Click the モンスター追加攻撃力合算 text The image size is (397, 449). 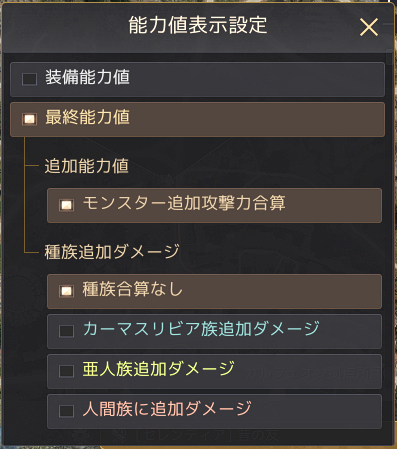[x=184, y=203]
